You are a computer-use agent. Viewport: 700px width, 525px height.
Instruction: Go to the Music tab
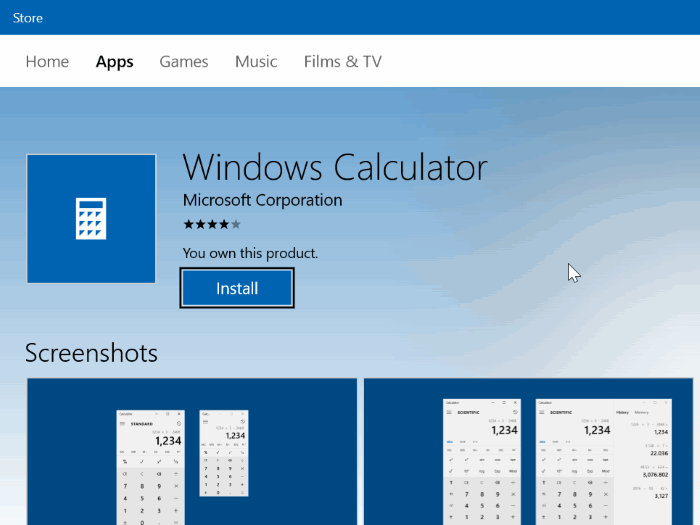click(256, 62)
